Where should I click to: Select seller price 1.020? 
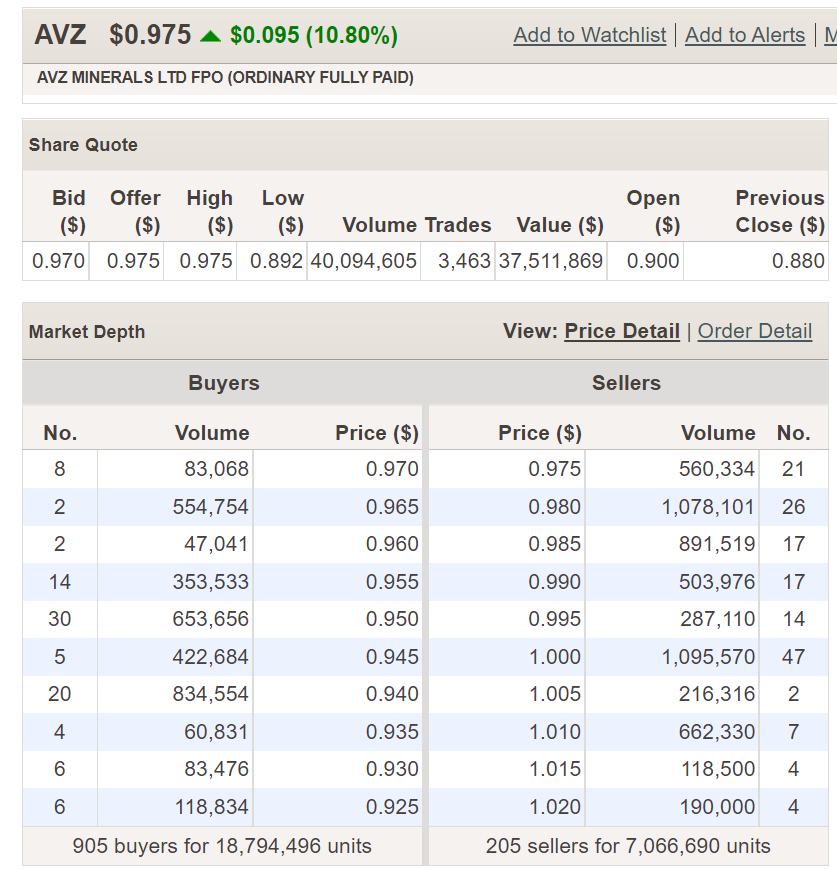pyautogui.click(x=555, y=807)
